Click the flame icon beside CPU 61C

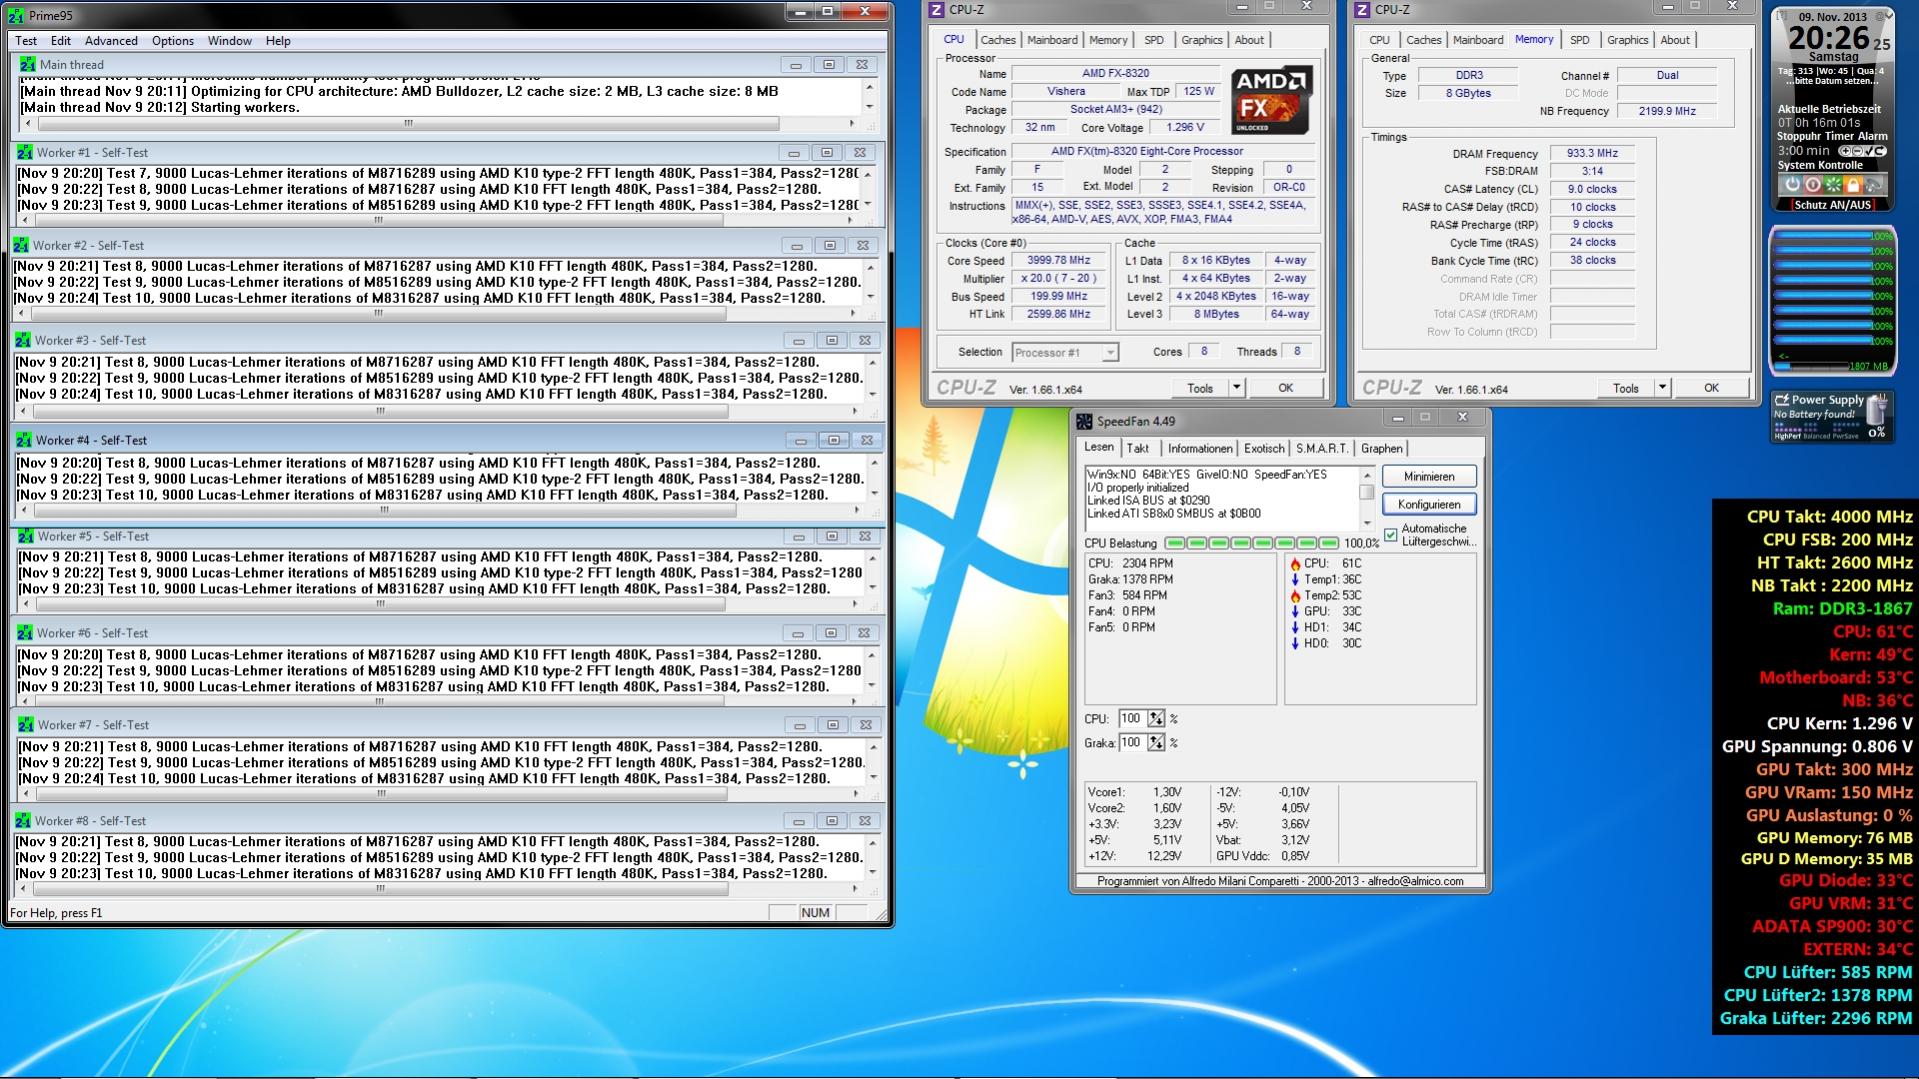1295,564
